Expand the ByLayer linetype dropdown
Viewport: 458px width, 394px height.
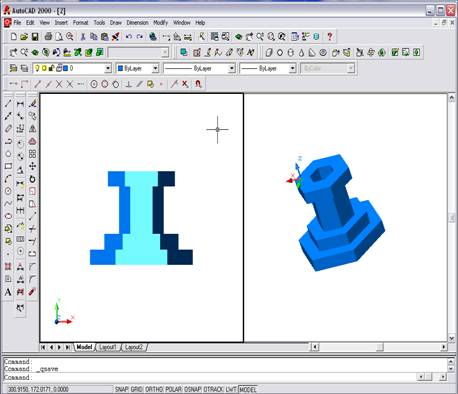coord(231,69)
